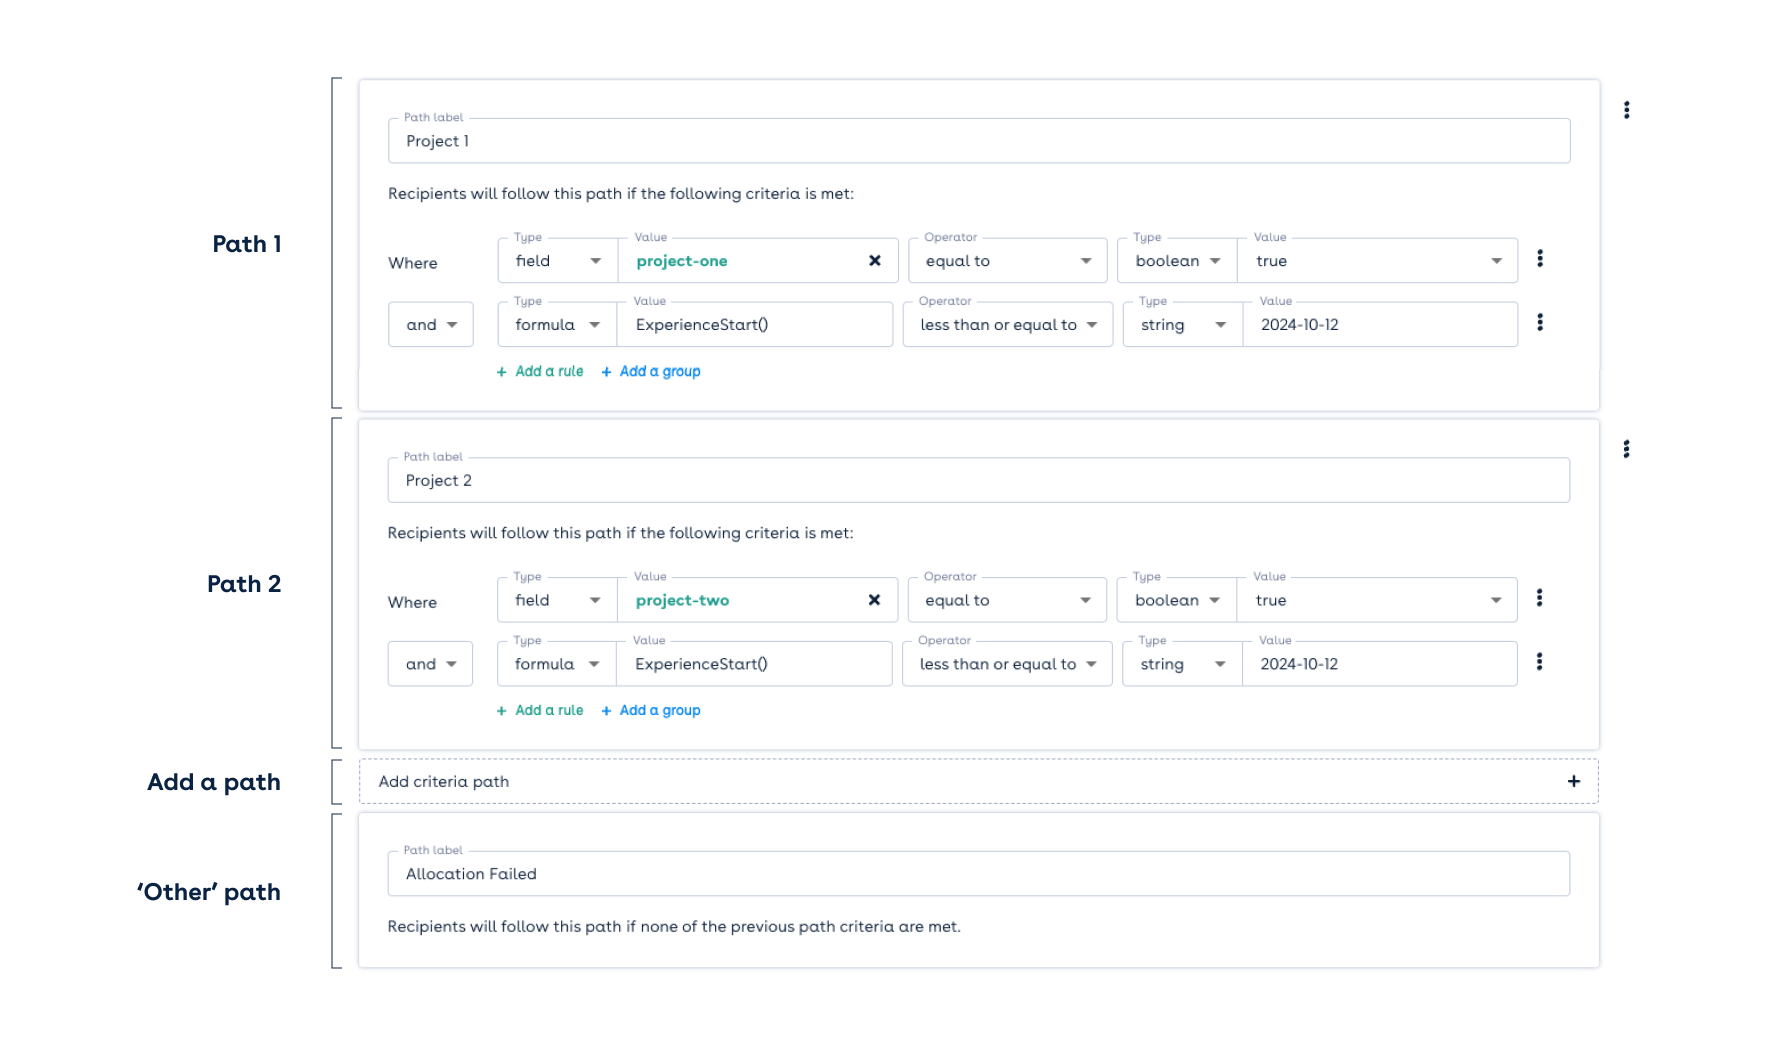Open options menu for Path 1's formula rule

[1540, 322]
